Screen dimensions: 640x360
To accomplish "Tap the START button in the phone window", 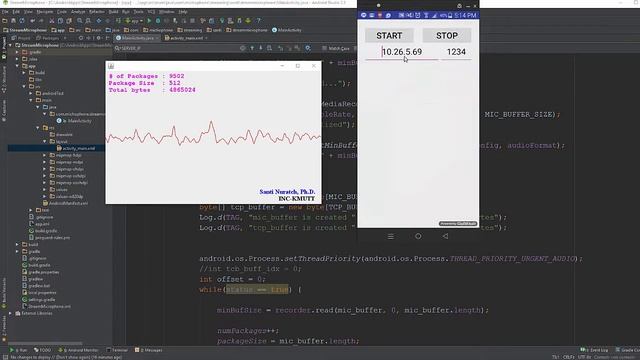I will point(389,36).
